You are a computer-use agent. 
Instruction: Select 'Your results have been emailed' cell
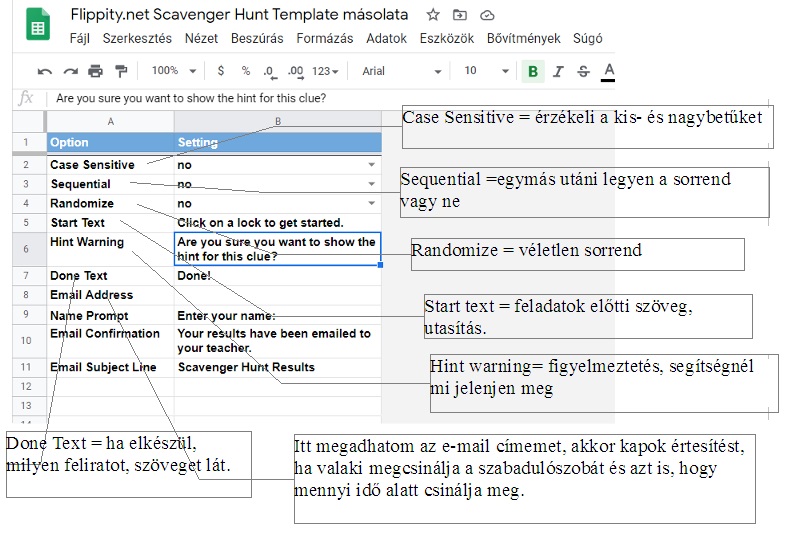[x=278, y=341]
